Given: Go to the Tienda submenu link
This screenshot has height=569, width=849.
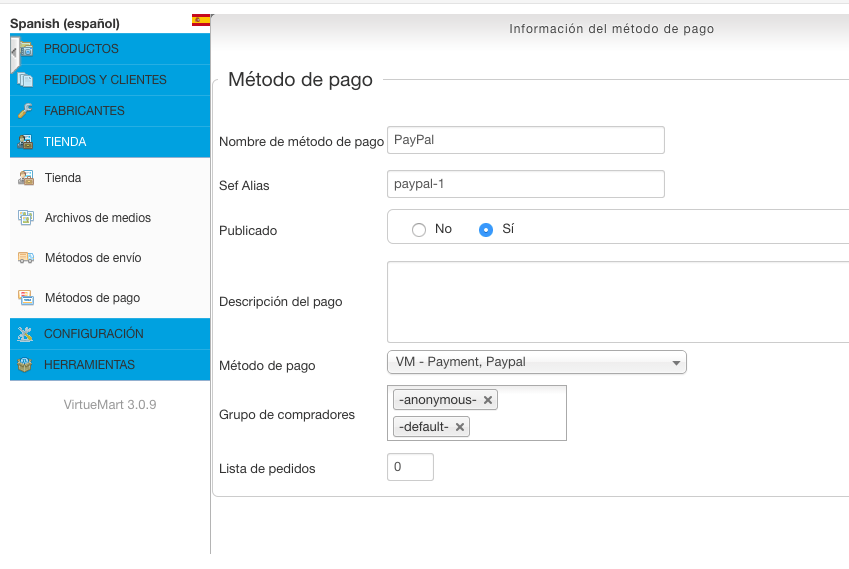Looking at the screenshot, I should coord(63,178).
